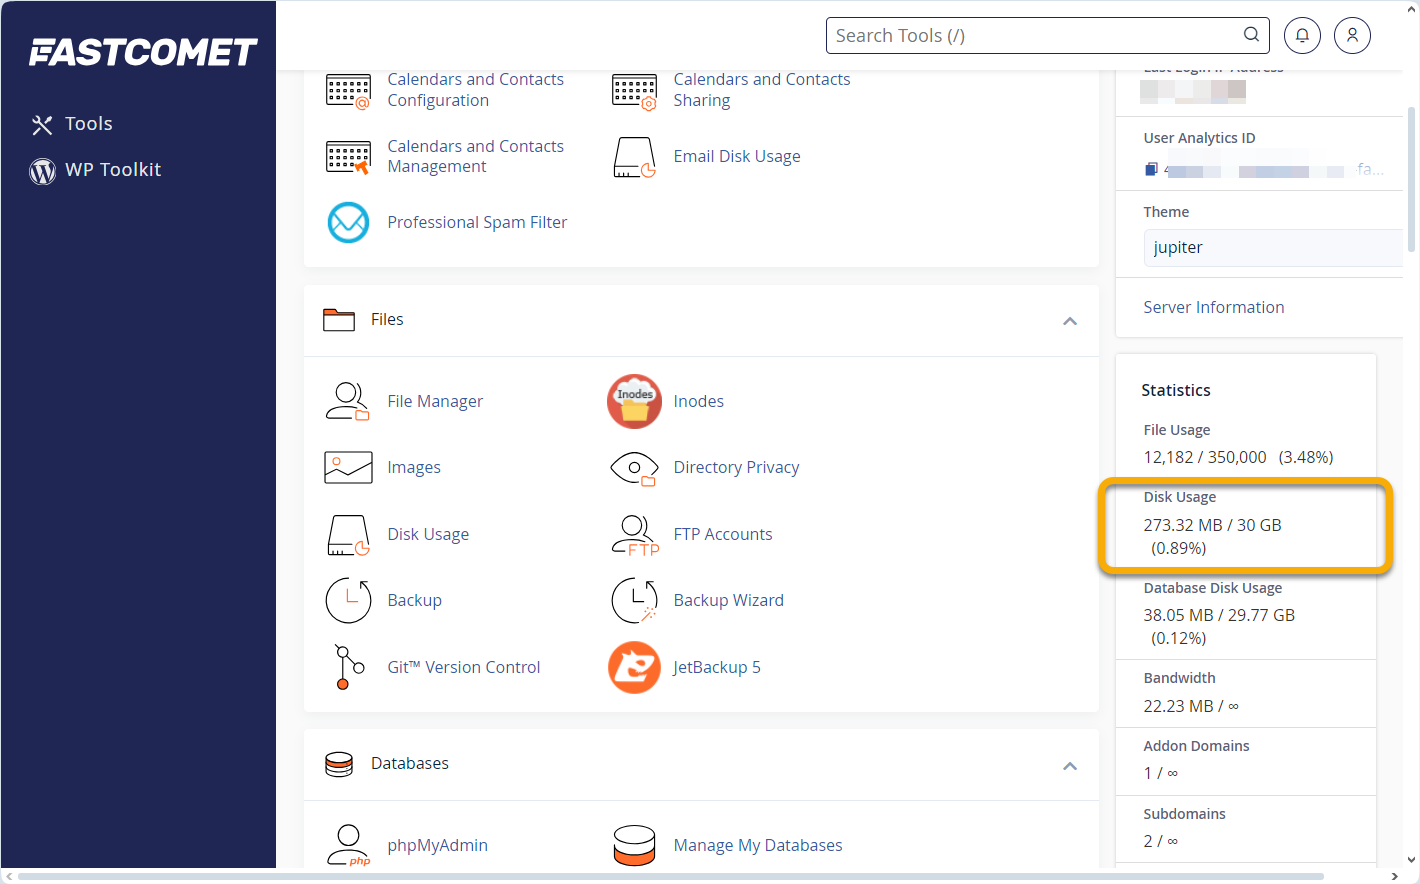Open the Professional Spam Filter link
The image size is (1420, 884).
(477, 222)
